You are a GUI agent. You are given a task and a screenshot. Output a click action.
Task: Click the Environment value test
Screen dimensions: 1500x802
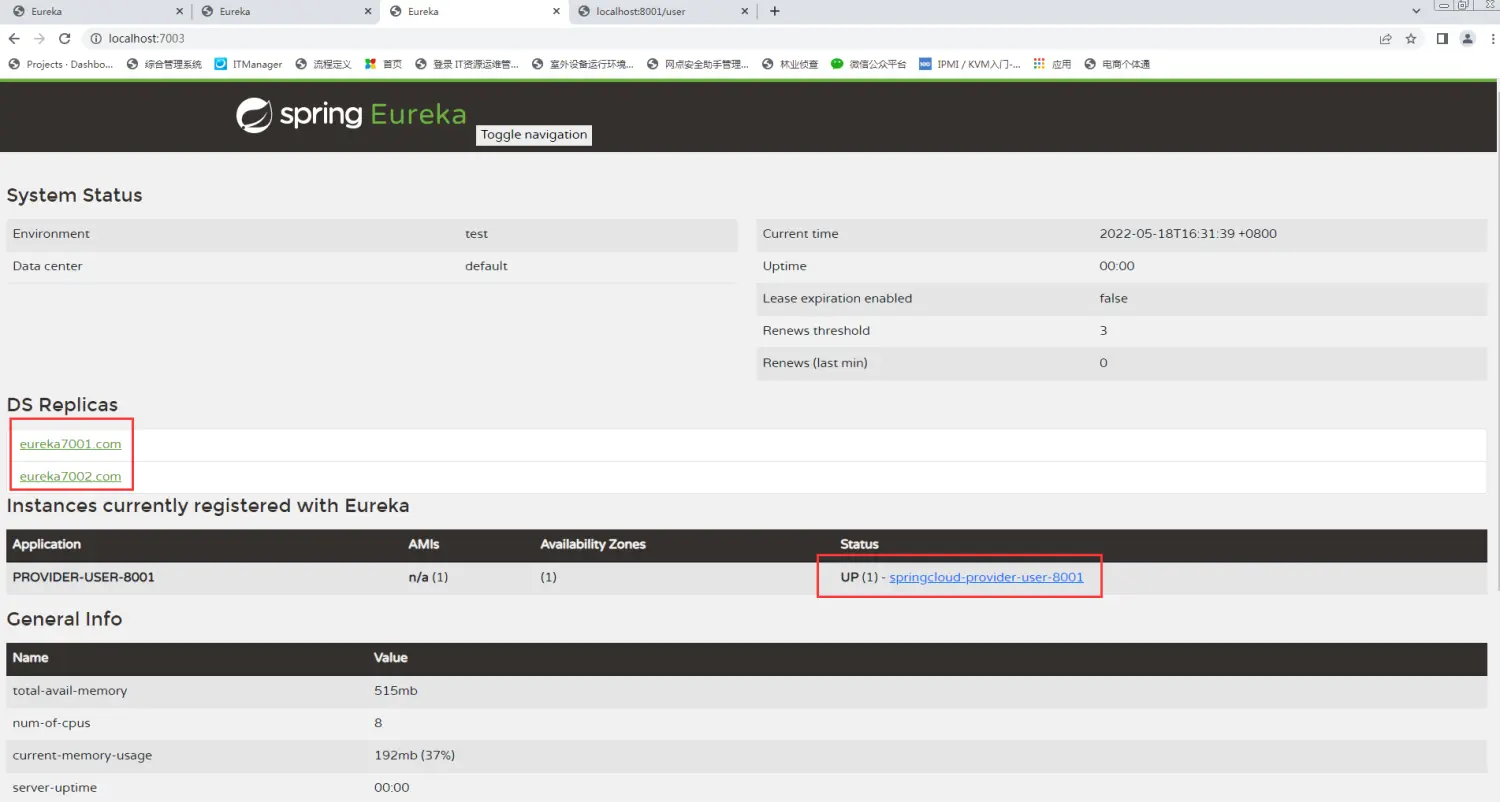[476, 234]
